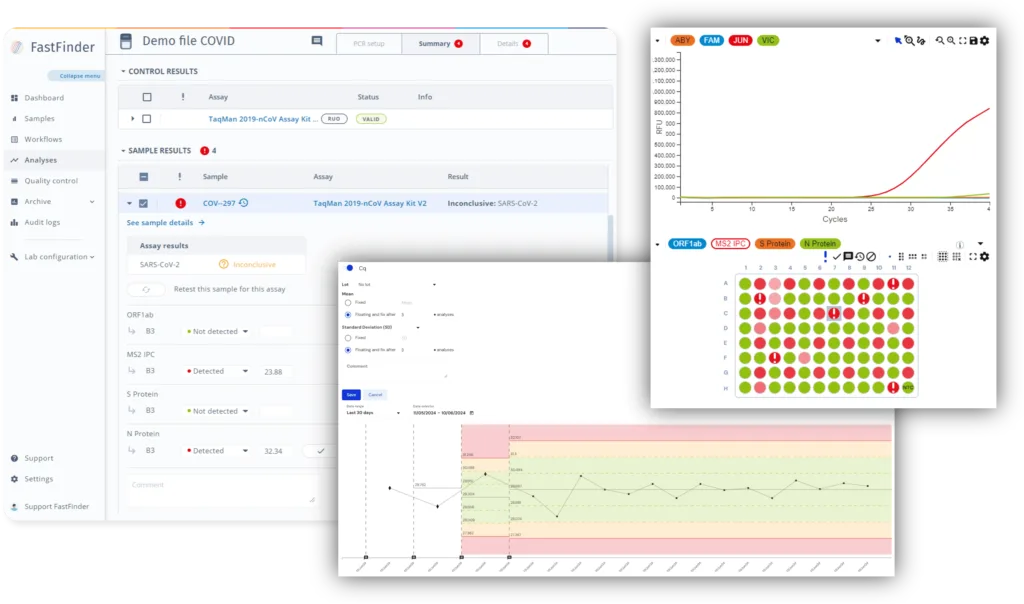The image size is (1024, 604).
Task: Select the flagged well in row C of the plate
Action: [834, 313]
